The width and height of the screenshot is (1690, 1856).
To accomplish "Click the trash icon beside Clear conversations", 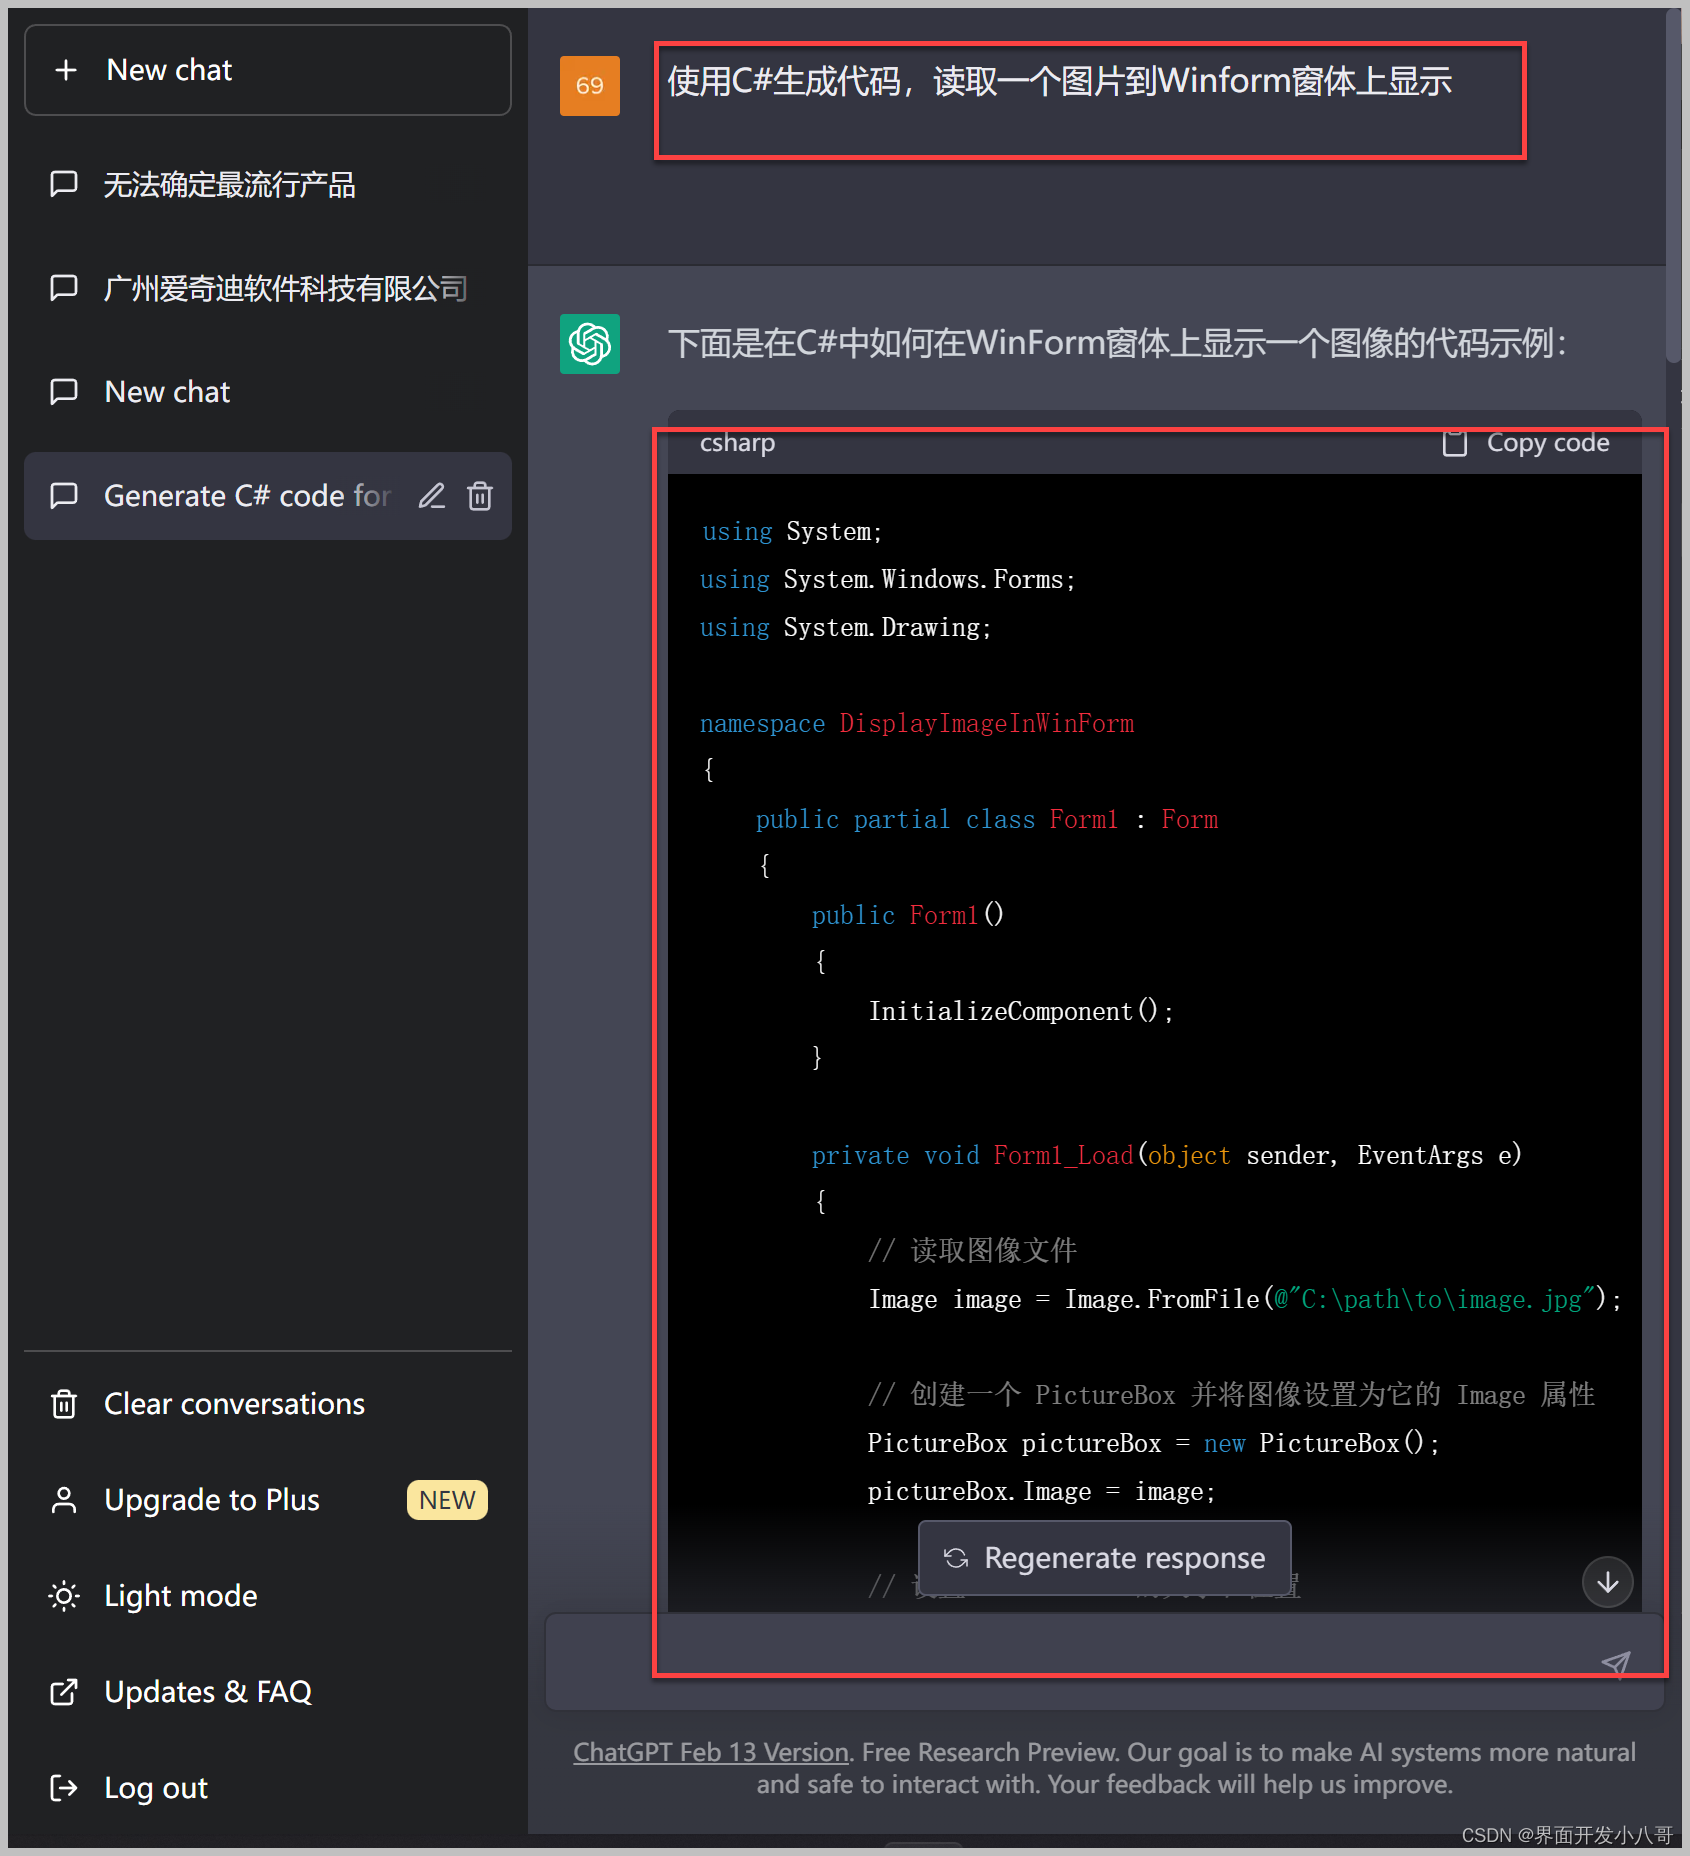I will [x=63, y=1404].
